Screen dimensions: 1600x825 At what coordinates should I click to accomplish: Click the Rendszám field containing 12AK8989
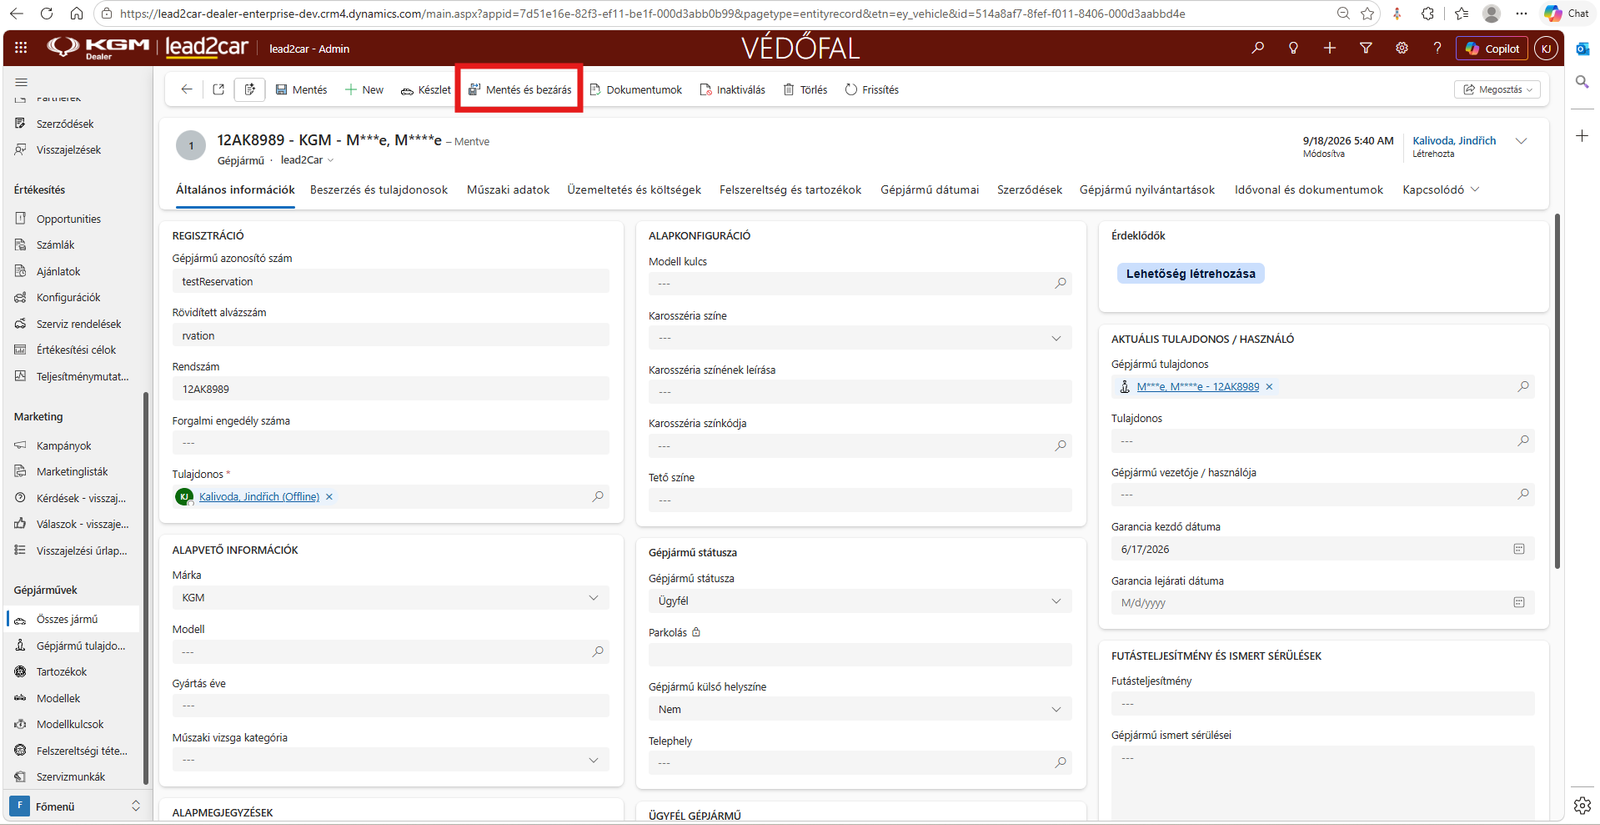pyautogui.click(x=391, y=389)
